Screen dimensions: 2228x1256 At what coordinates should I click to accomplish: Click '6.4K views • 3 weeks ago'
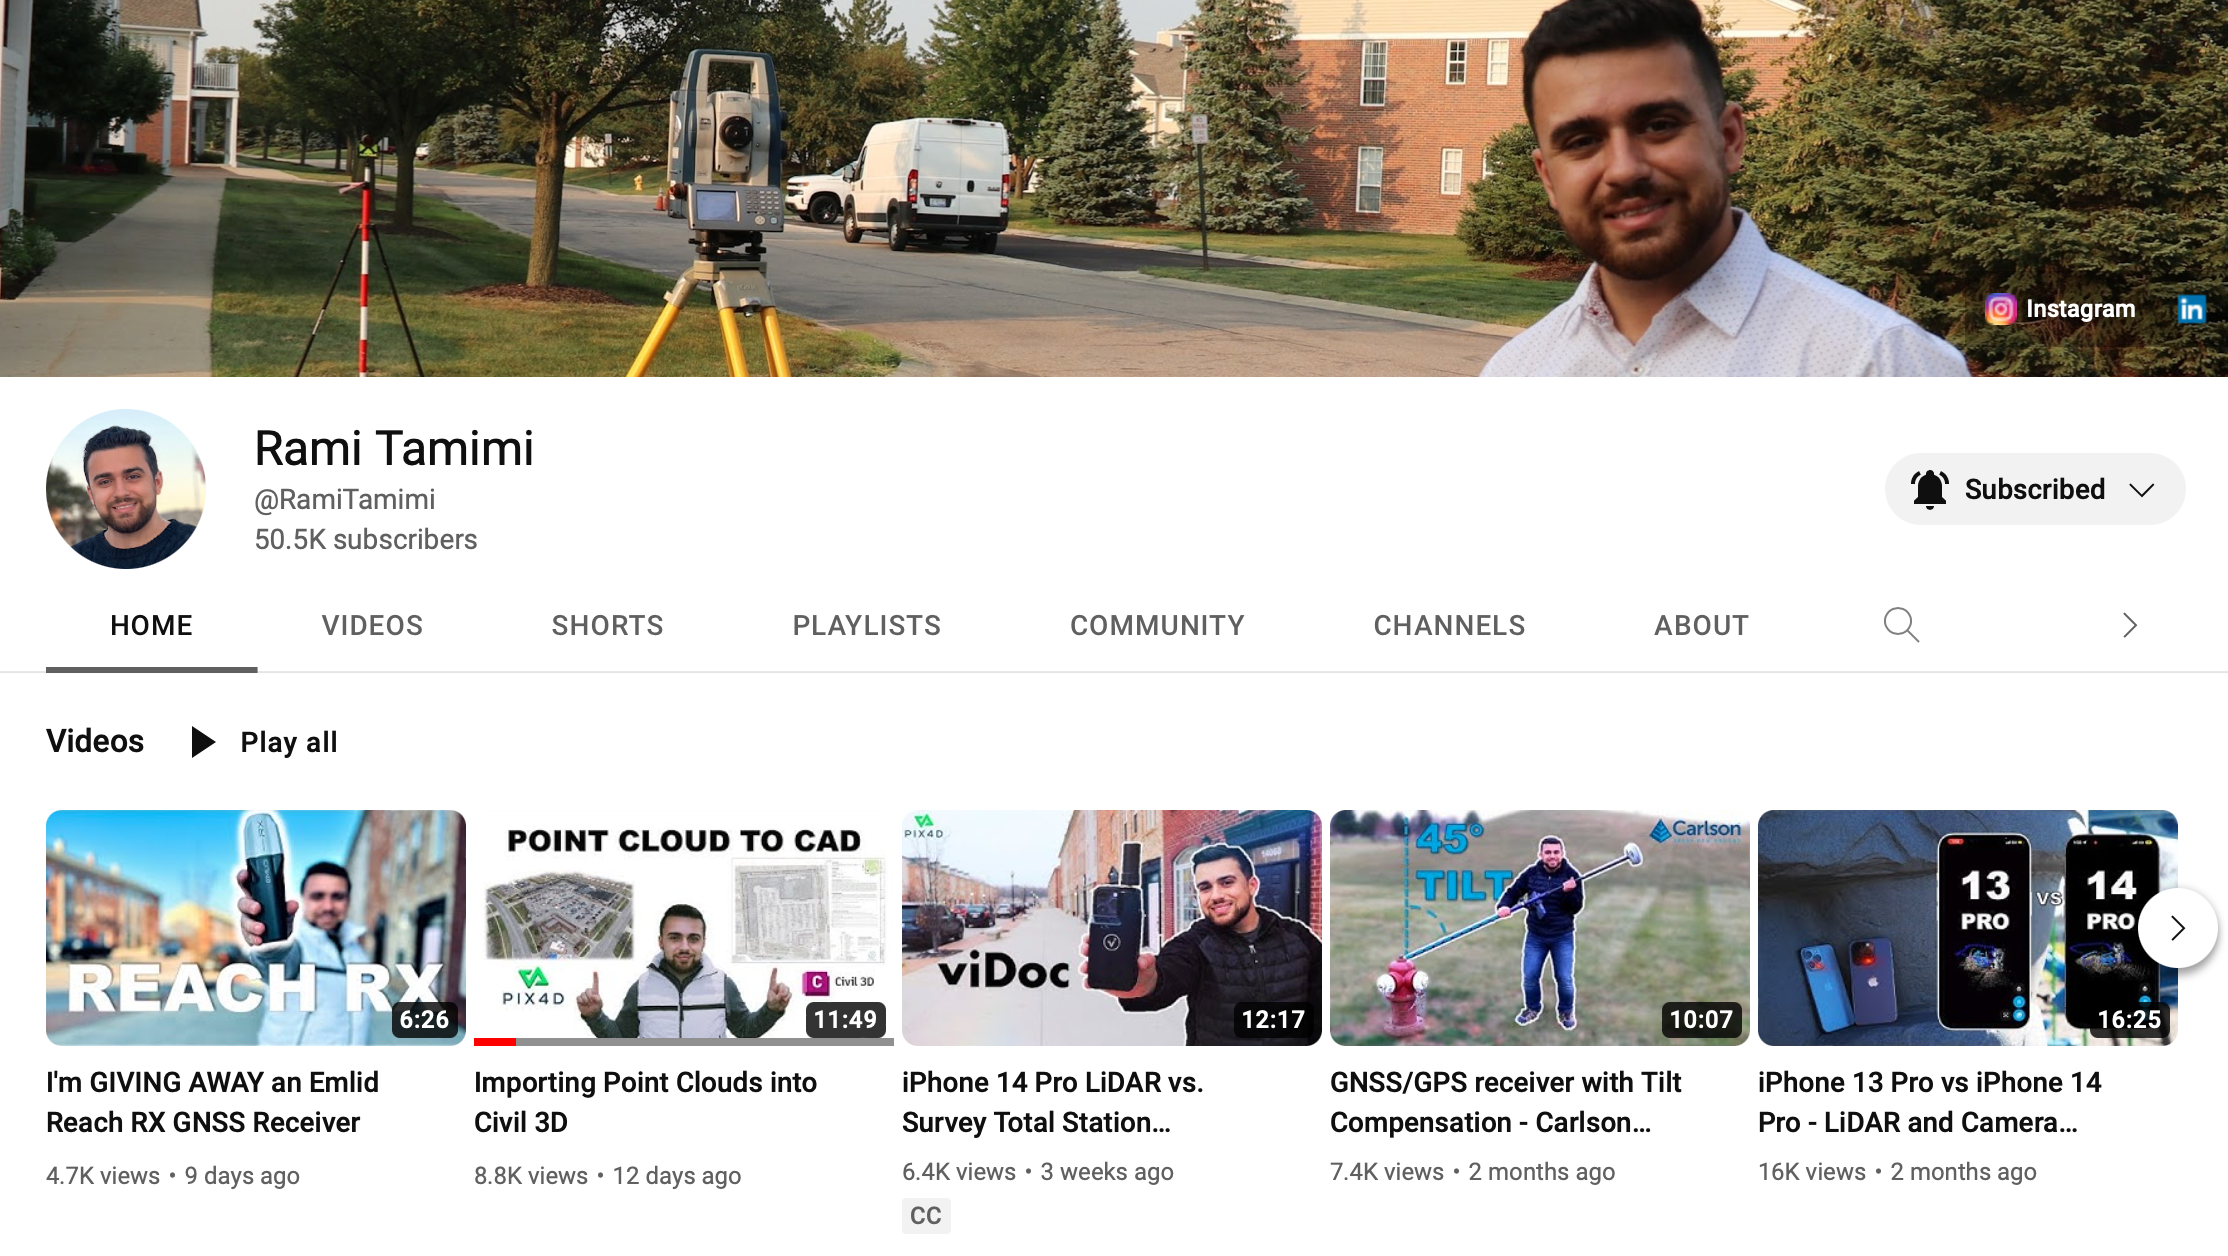pos(1038,1172)
